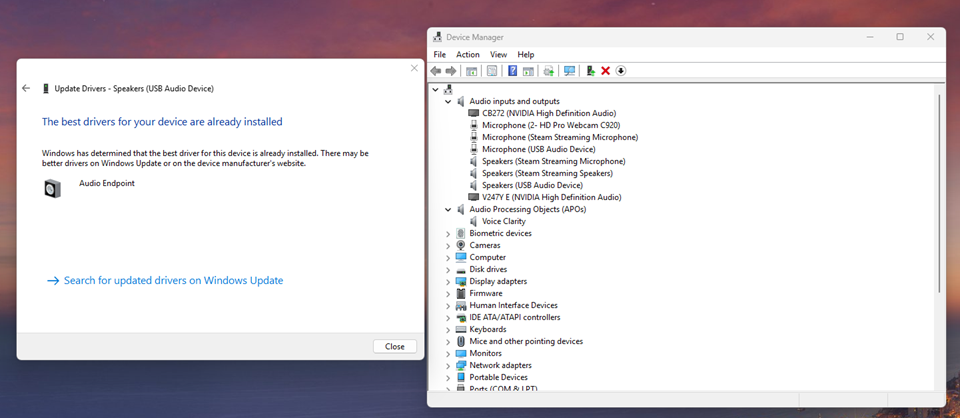Click the Cameras category icon
This screenshot has height=418, width=960.
[461, 245]
